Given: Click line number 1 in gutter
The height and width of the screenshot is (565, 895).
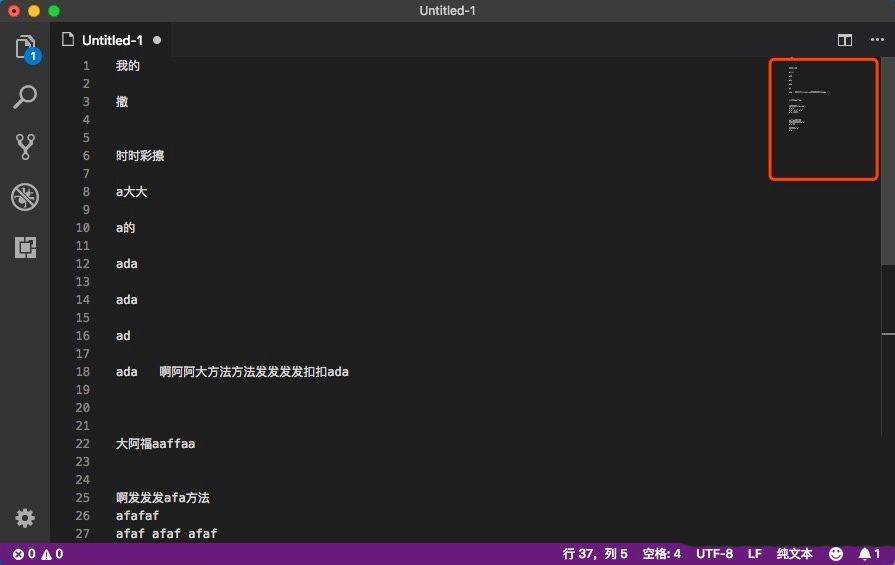Looking at the screenshot, I should click(x=86, y=66).
